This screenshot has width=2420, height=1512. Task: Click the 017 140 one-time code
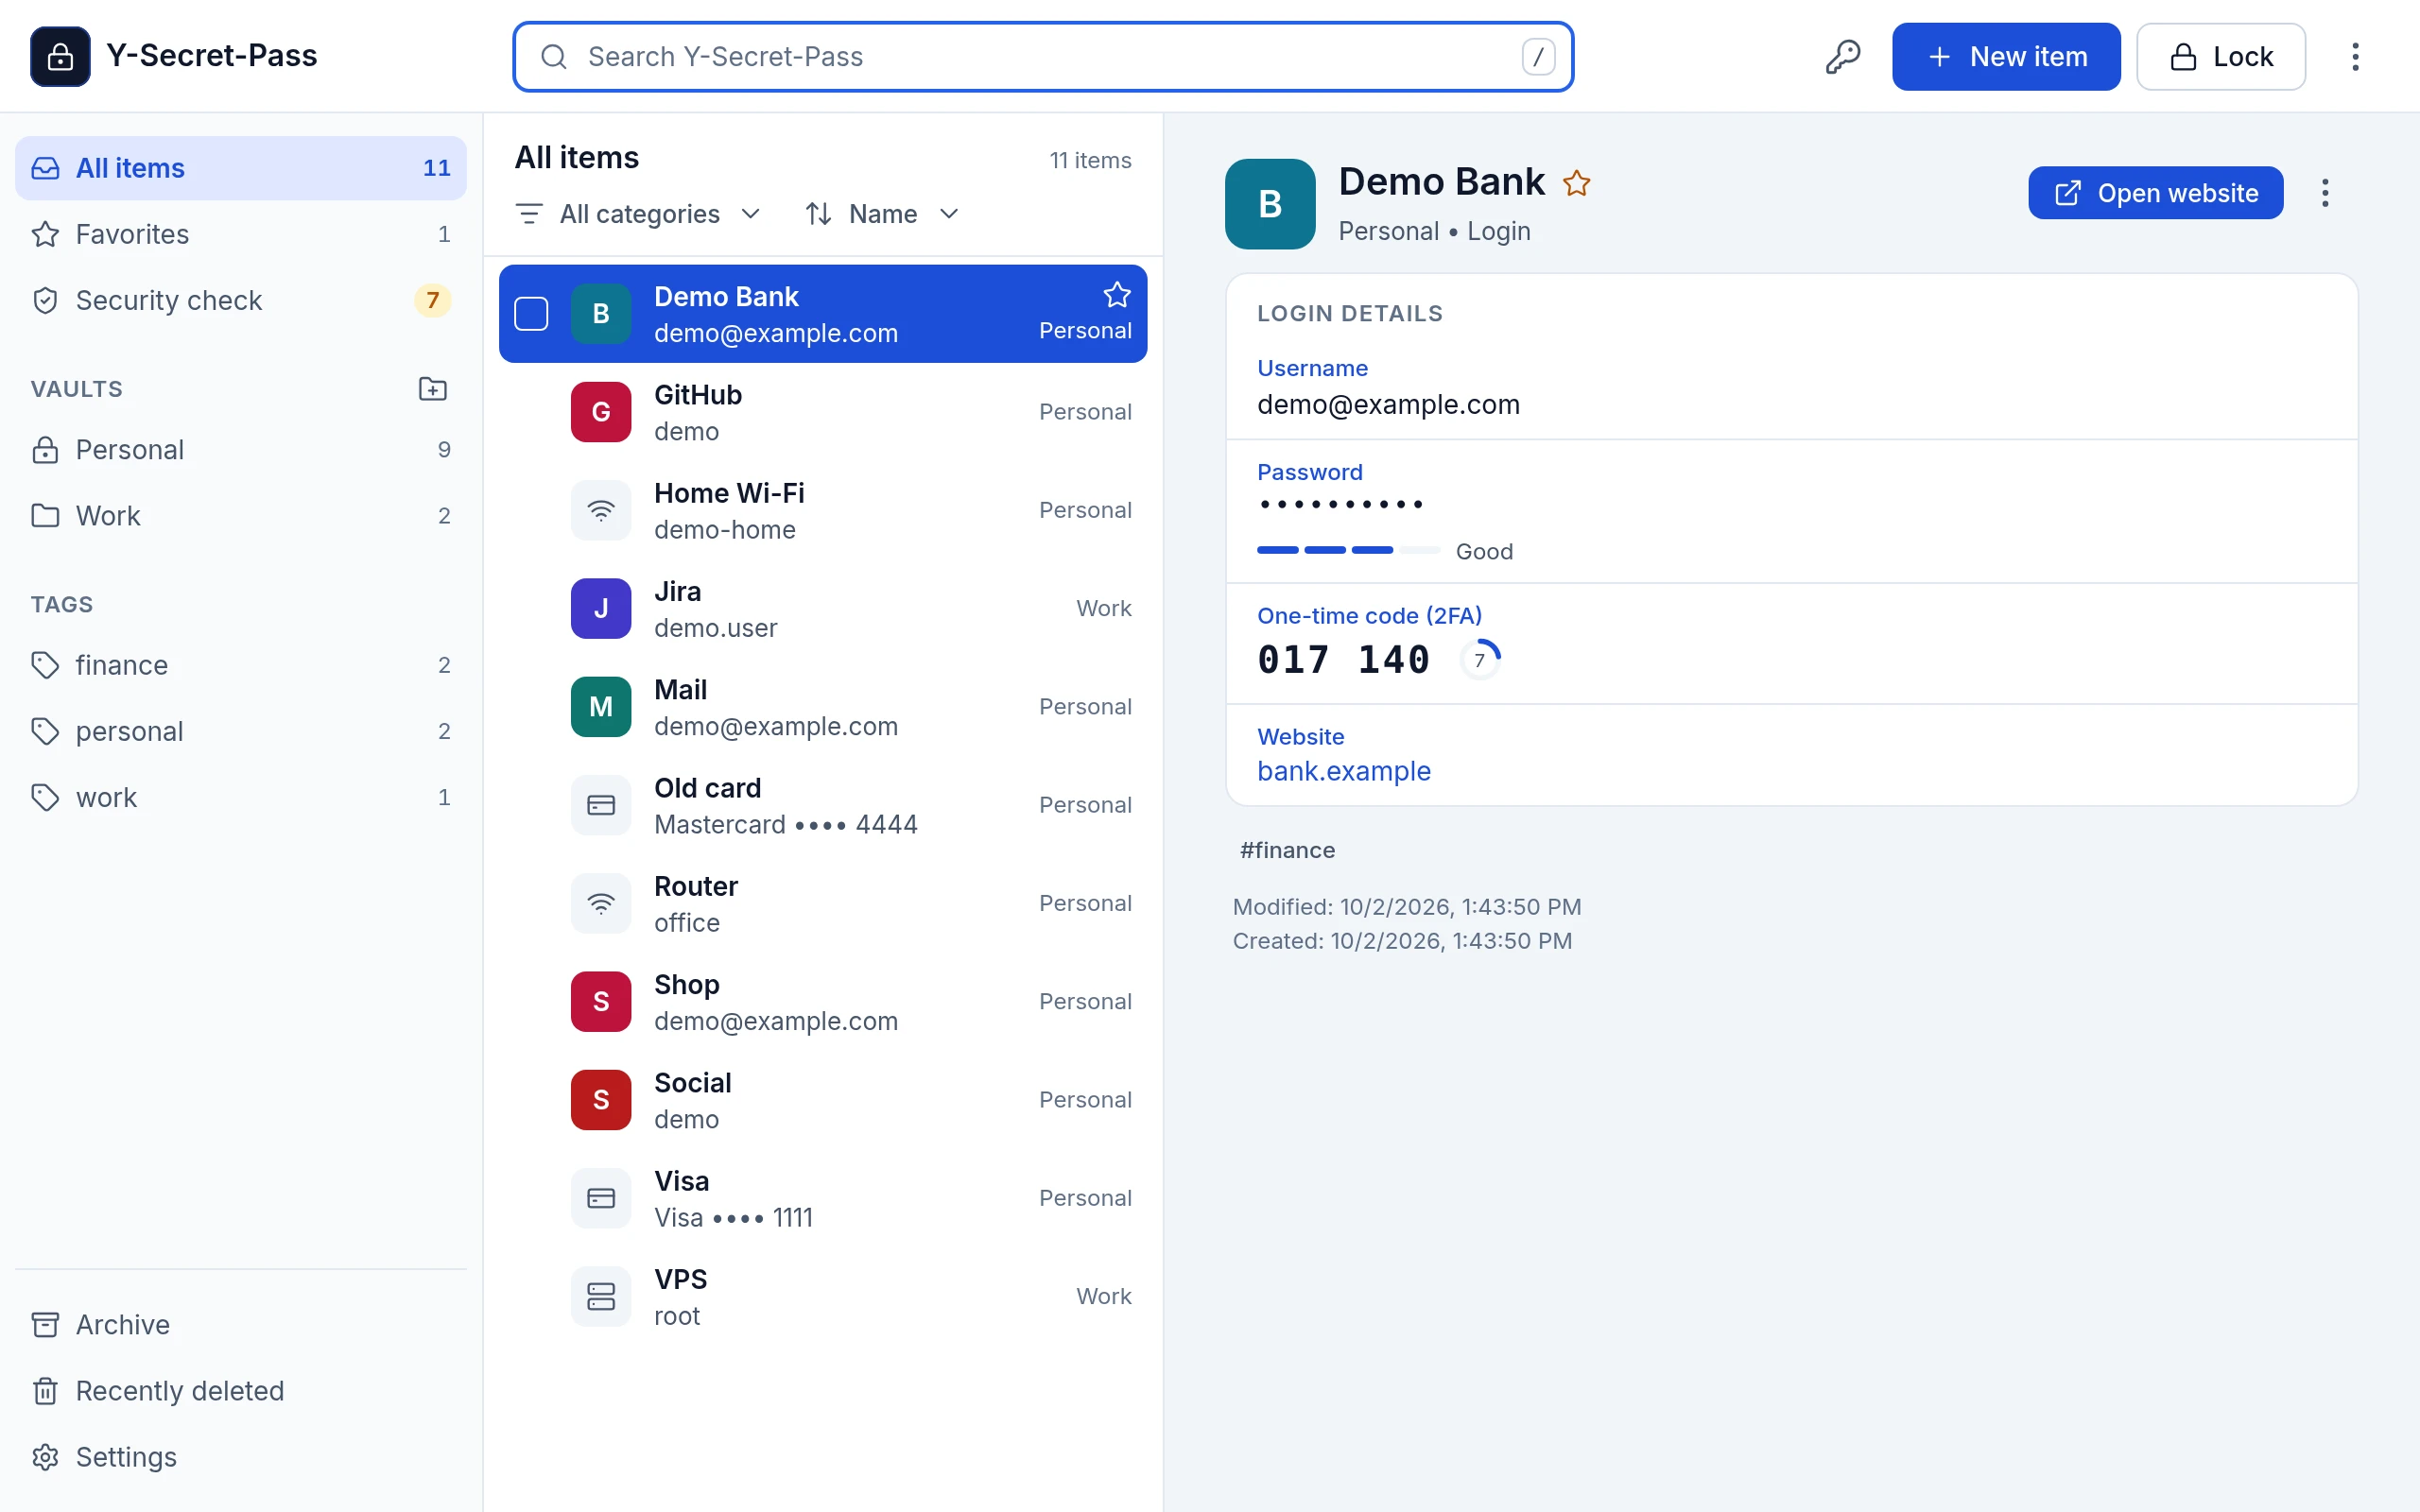pyautogui.click(x=1343, y=660)
